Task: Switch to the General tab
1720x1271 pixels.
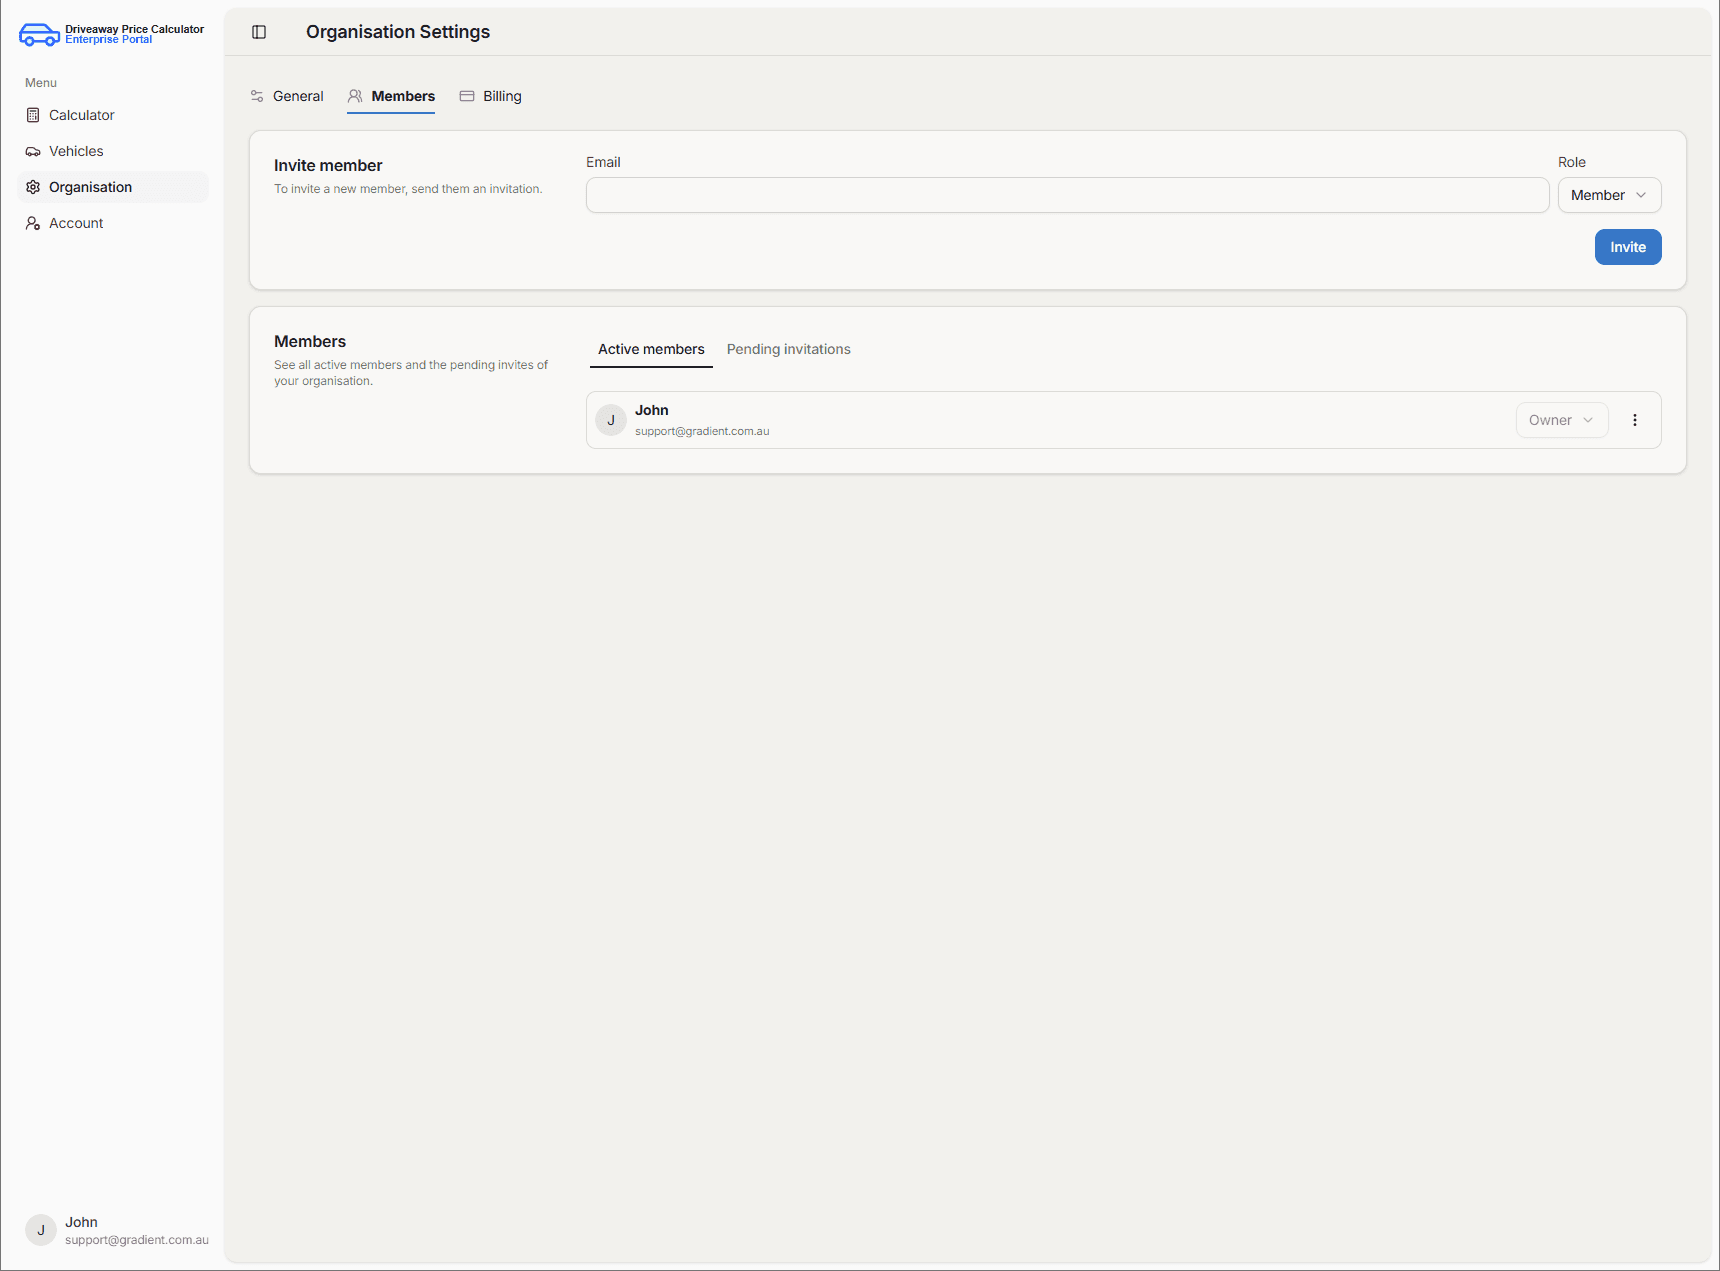Action: point(287,96)
